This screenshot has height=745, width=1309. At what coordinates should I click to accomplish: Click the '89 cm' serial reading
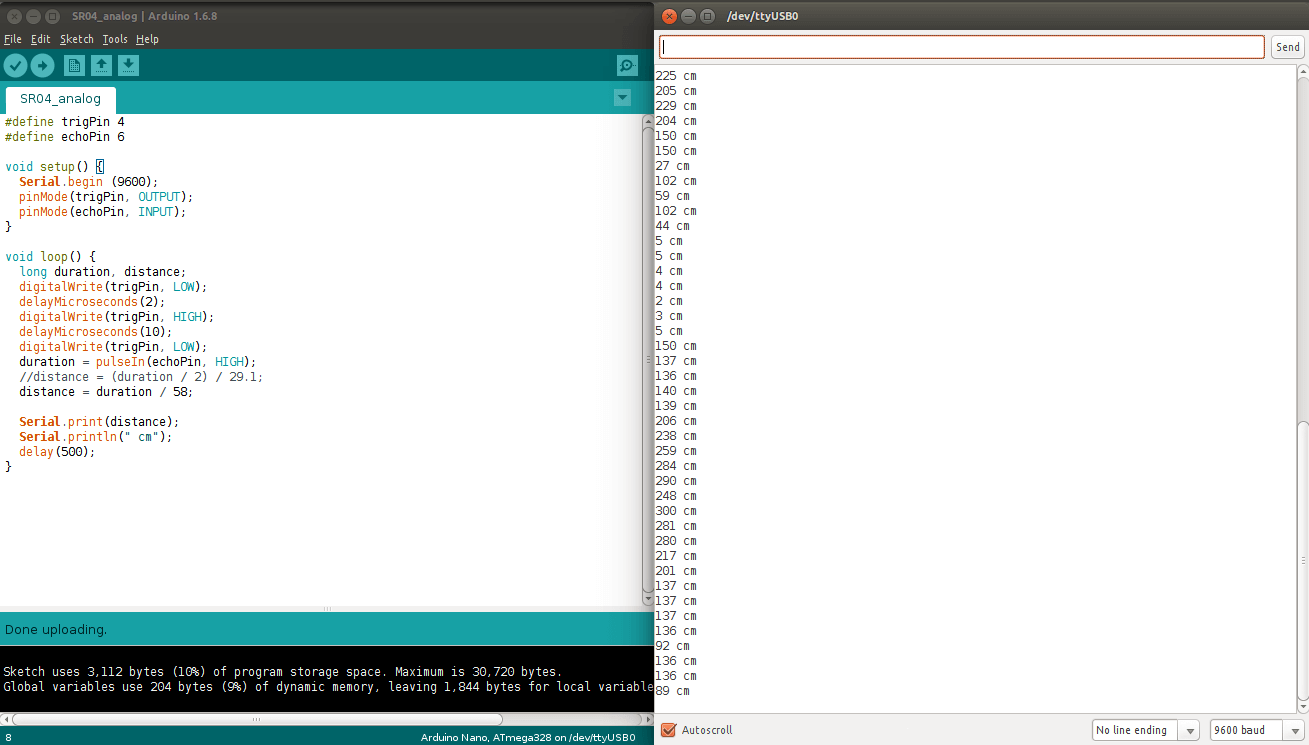click(672, 691)
